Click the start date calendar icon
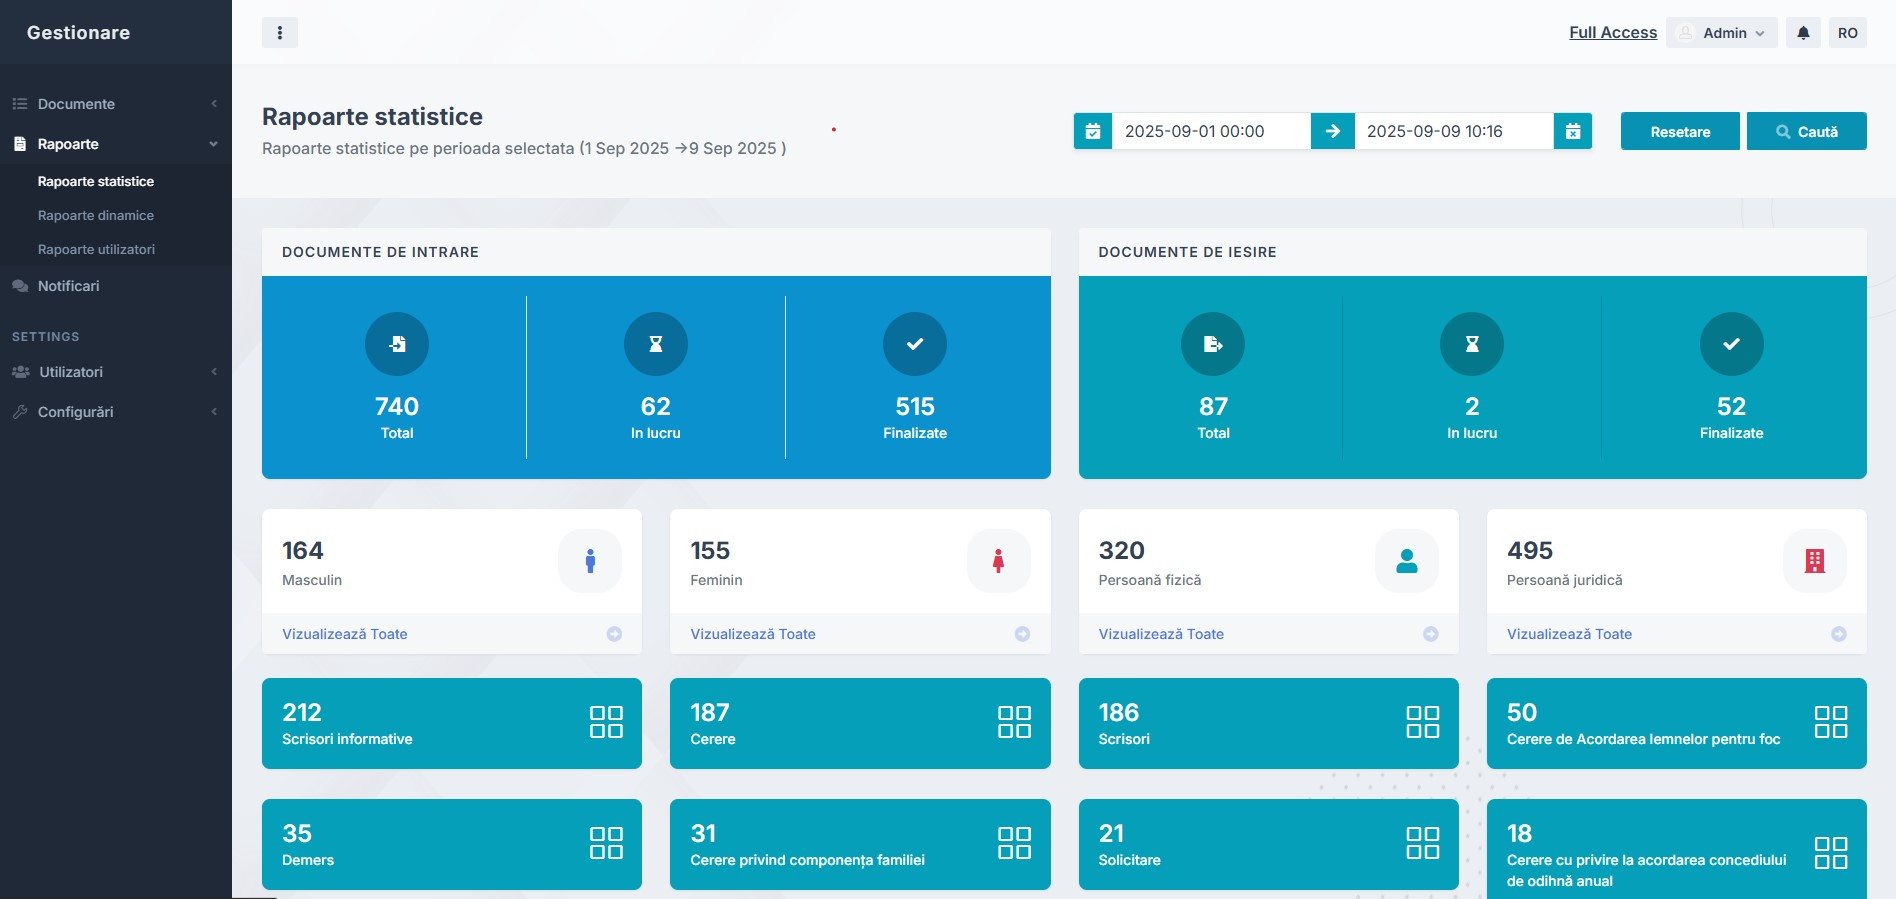Image resolution: width=1896 pixels, height=899 pixels. pyautogui.click(x=1093, y=131)
